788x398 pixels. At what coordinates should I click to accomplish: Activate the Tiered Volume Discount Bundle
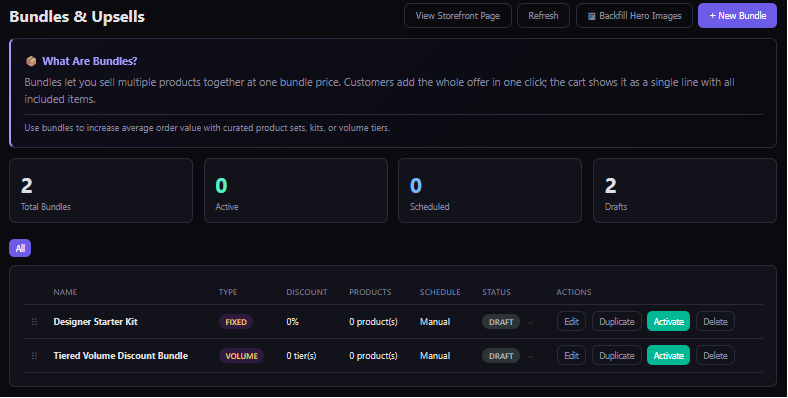click(668, 356)
